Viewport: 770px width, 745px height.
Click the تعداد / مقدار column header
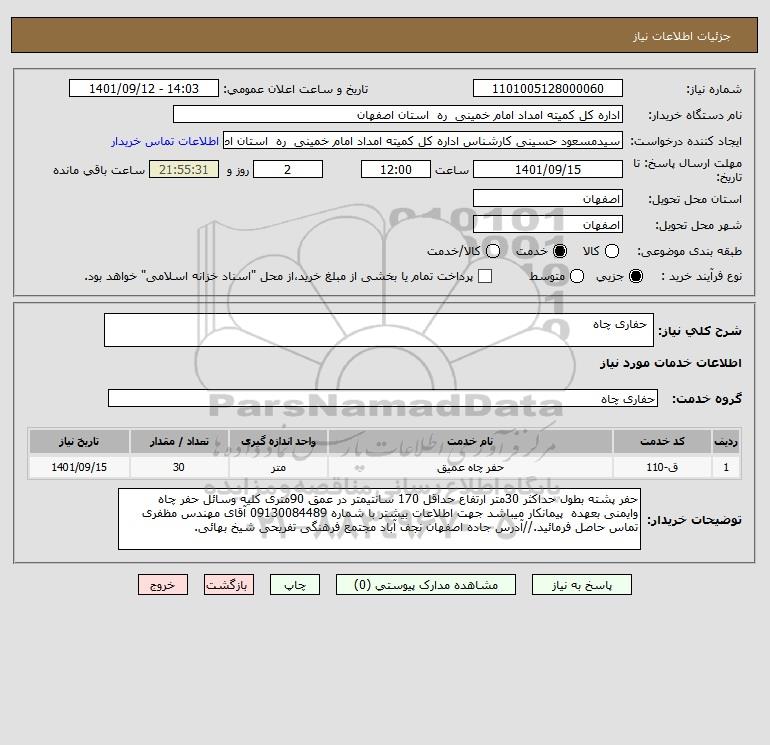click(179, 441)
